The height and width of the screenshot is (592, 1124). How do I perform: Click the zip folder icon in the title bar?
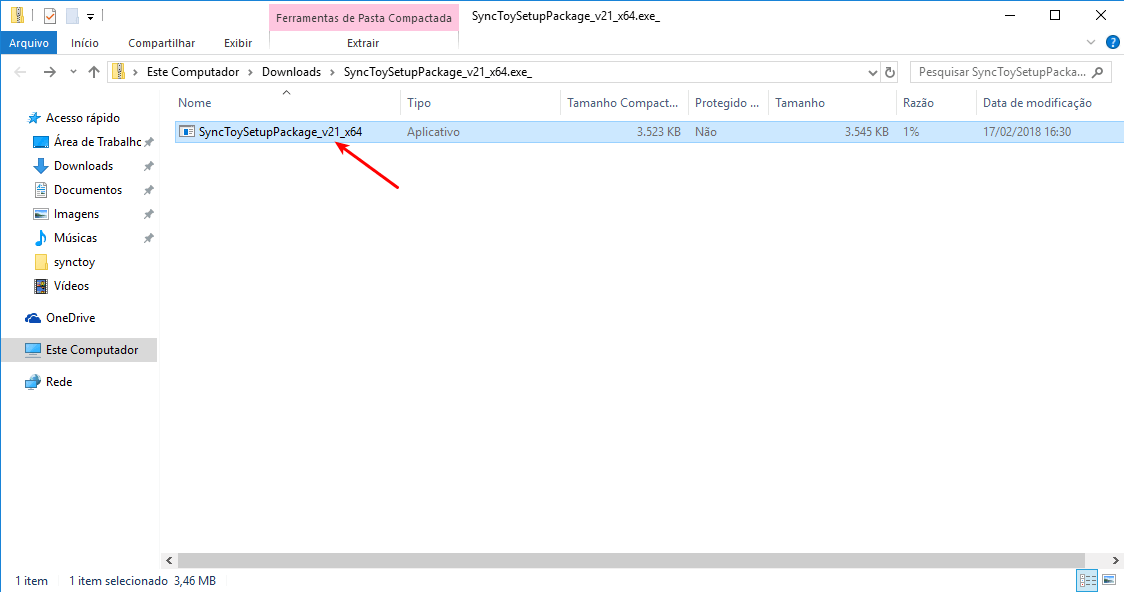tap(17, 15)
